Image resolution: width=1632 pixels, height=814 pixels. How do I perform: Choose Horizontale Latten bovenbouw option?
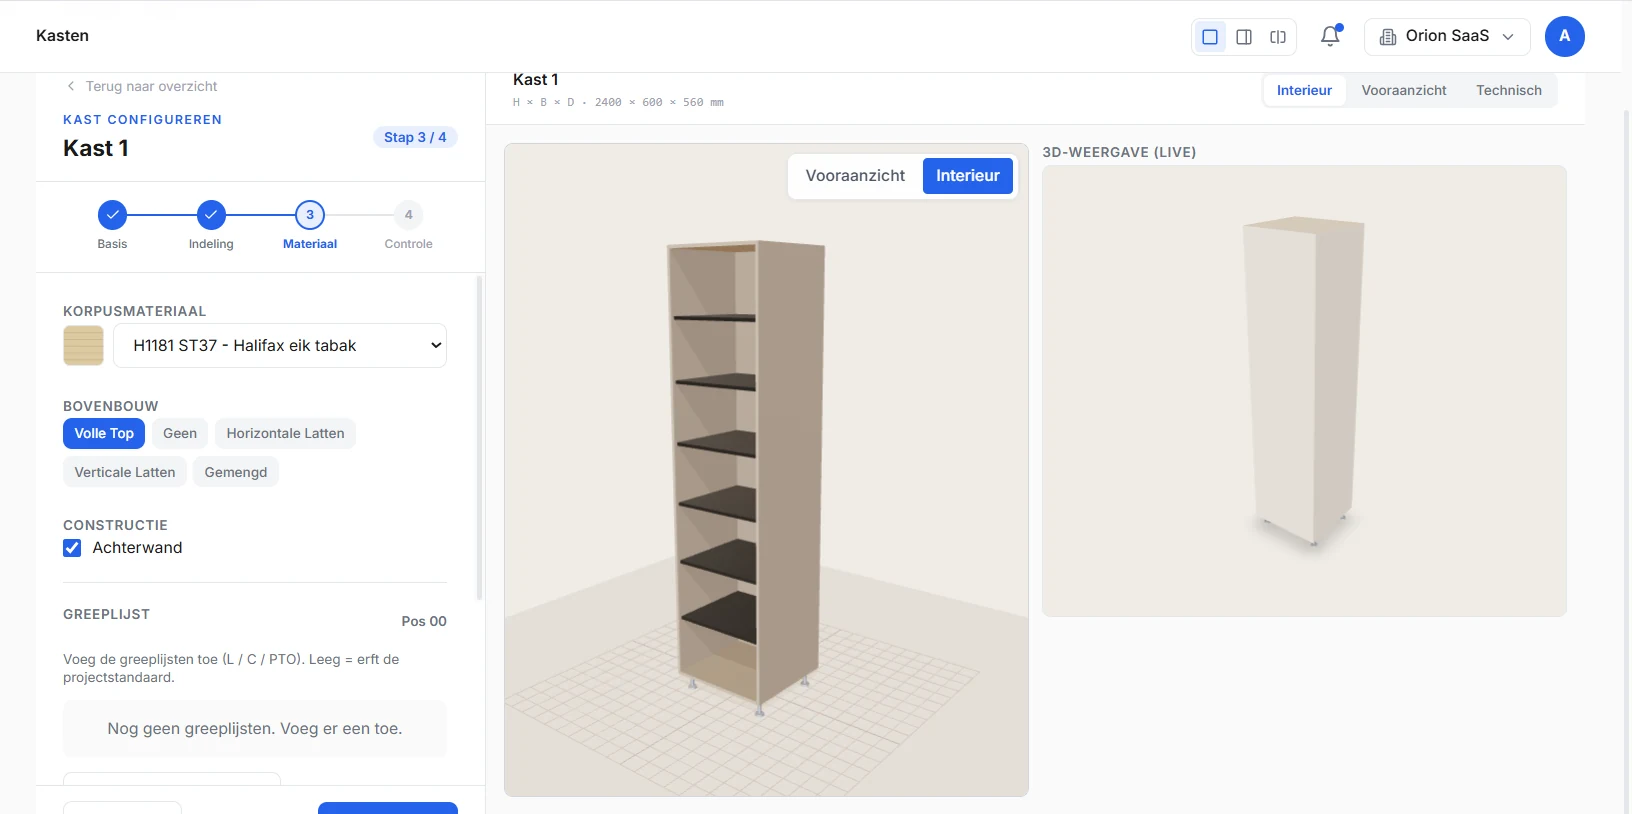(x=285, y=433)
